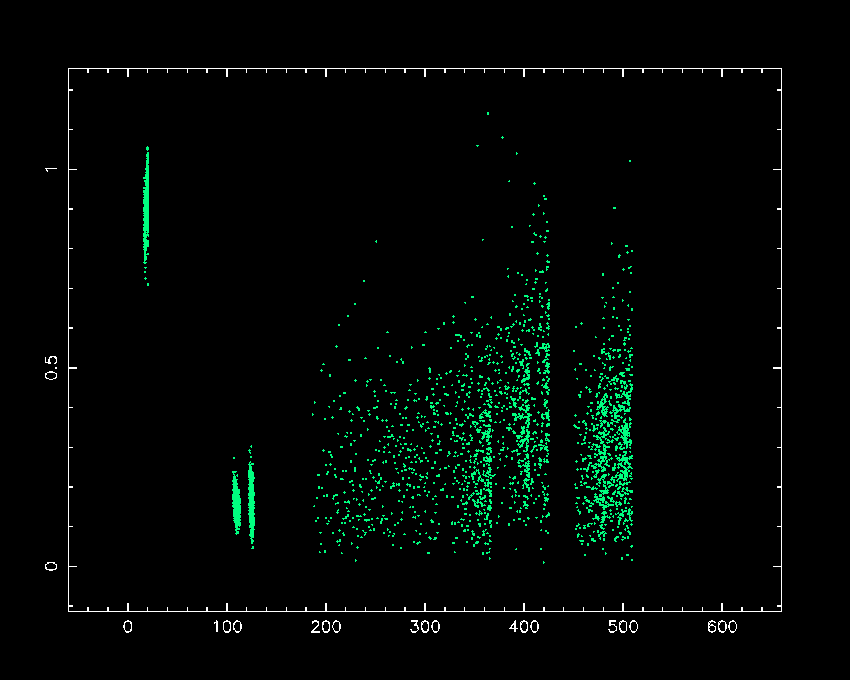Select the dense point cluster near x=125
Viewport: 850px width, 680px height.
coord(252,498)
